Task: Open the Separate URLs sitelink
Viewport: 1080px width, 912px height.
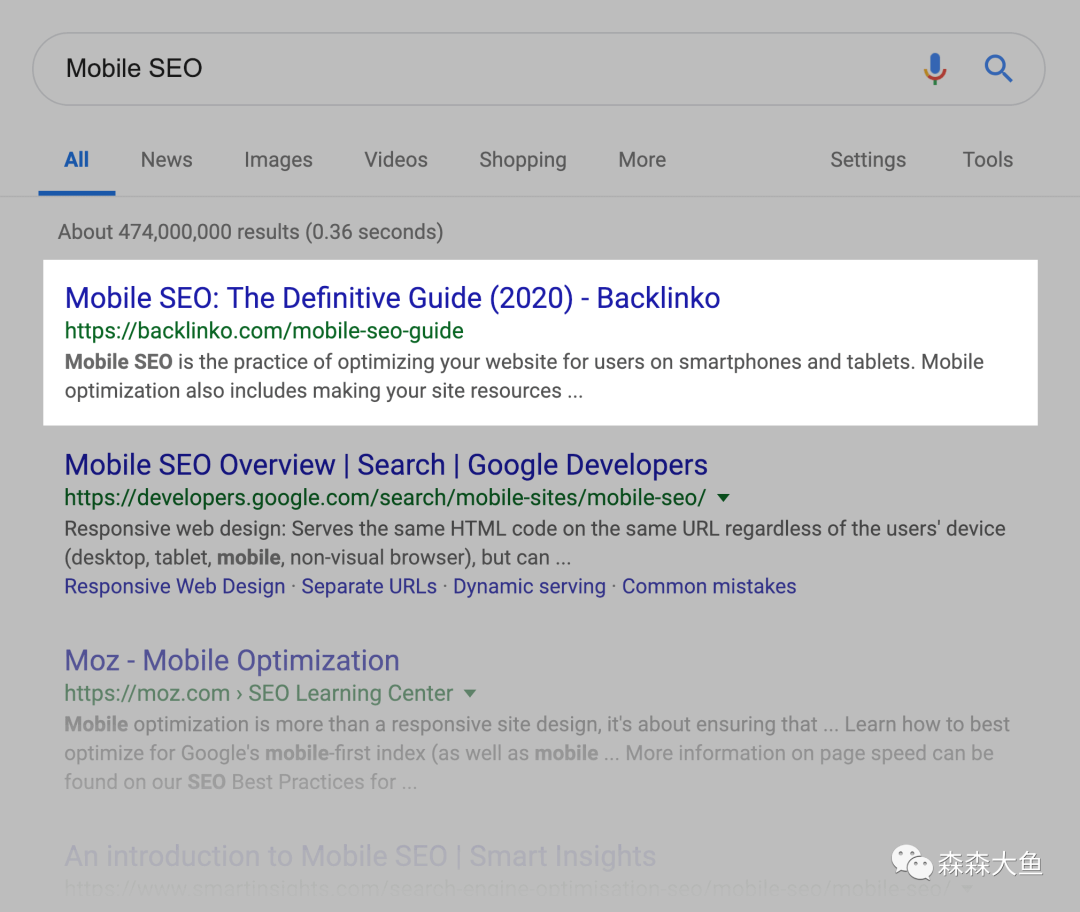Action: [369, 587]
